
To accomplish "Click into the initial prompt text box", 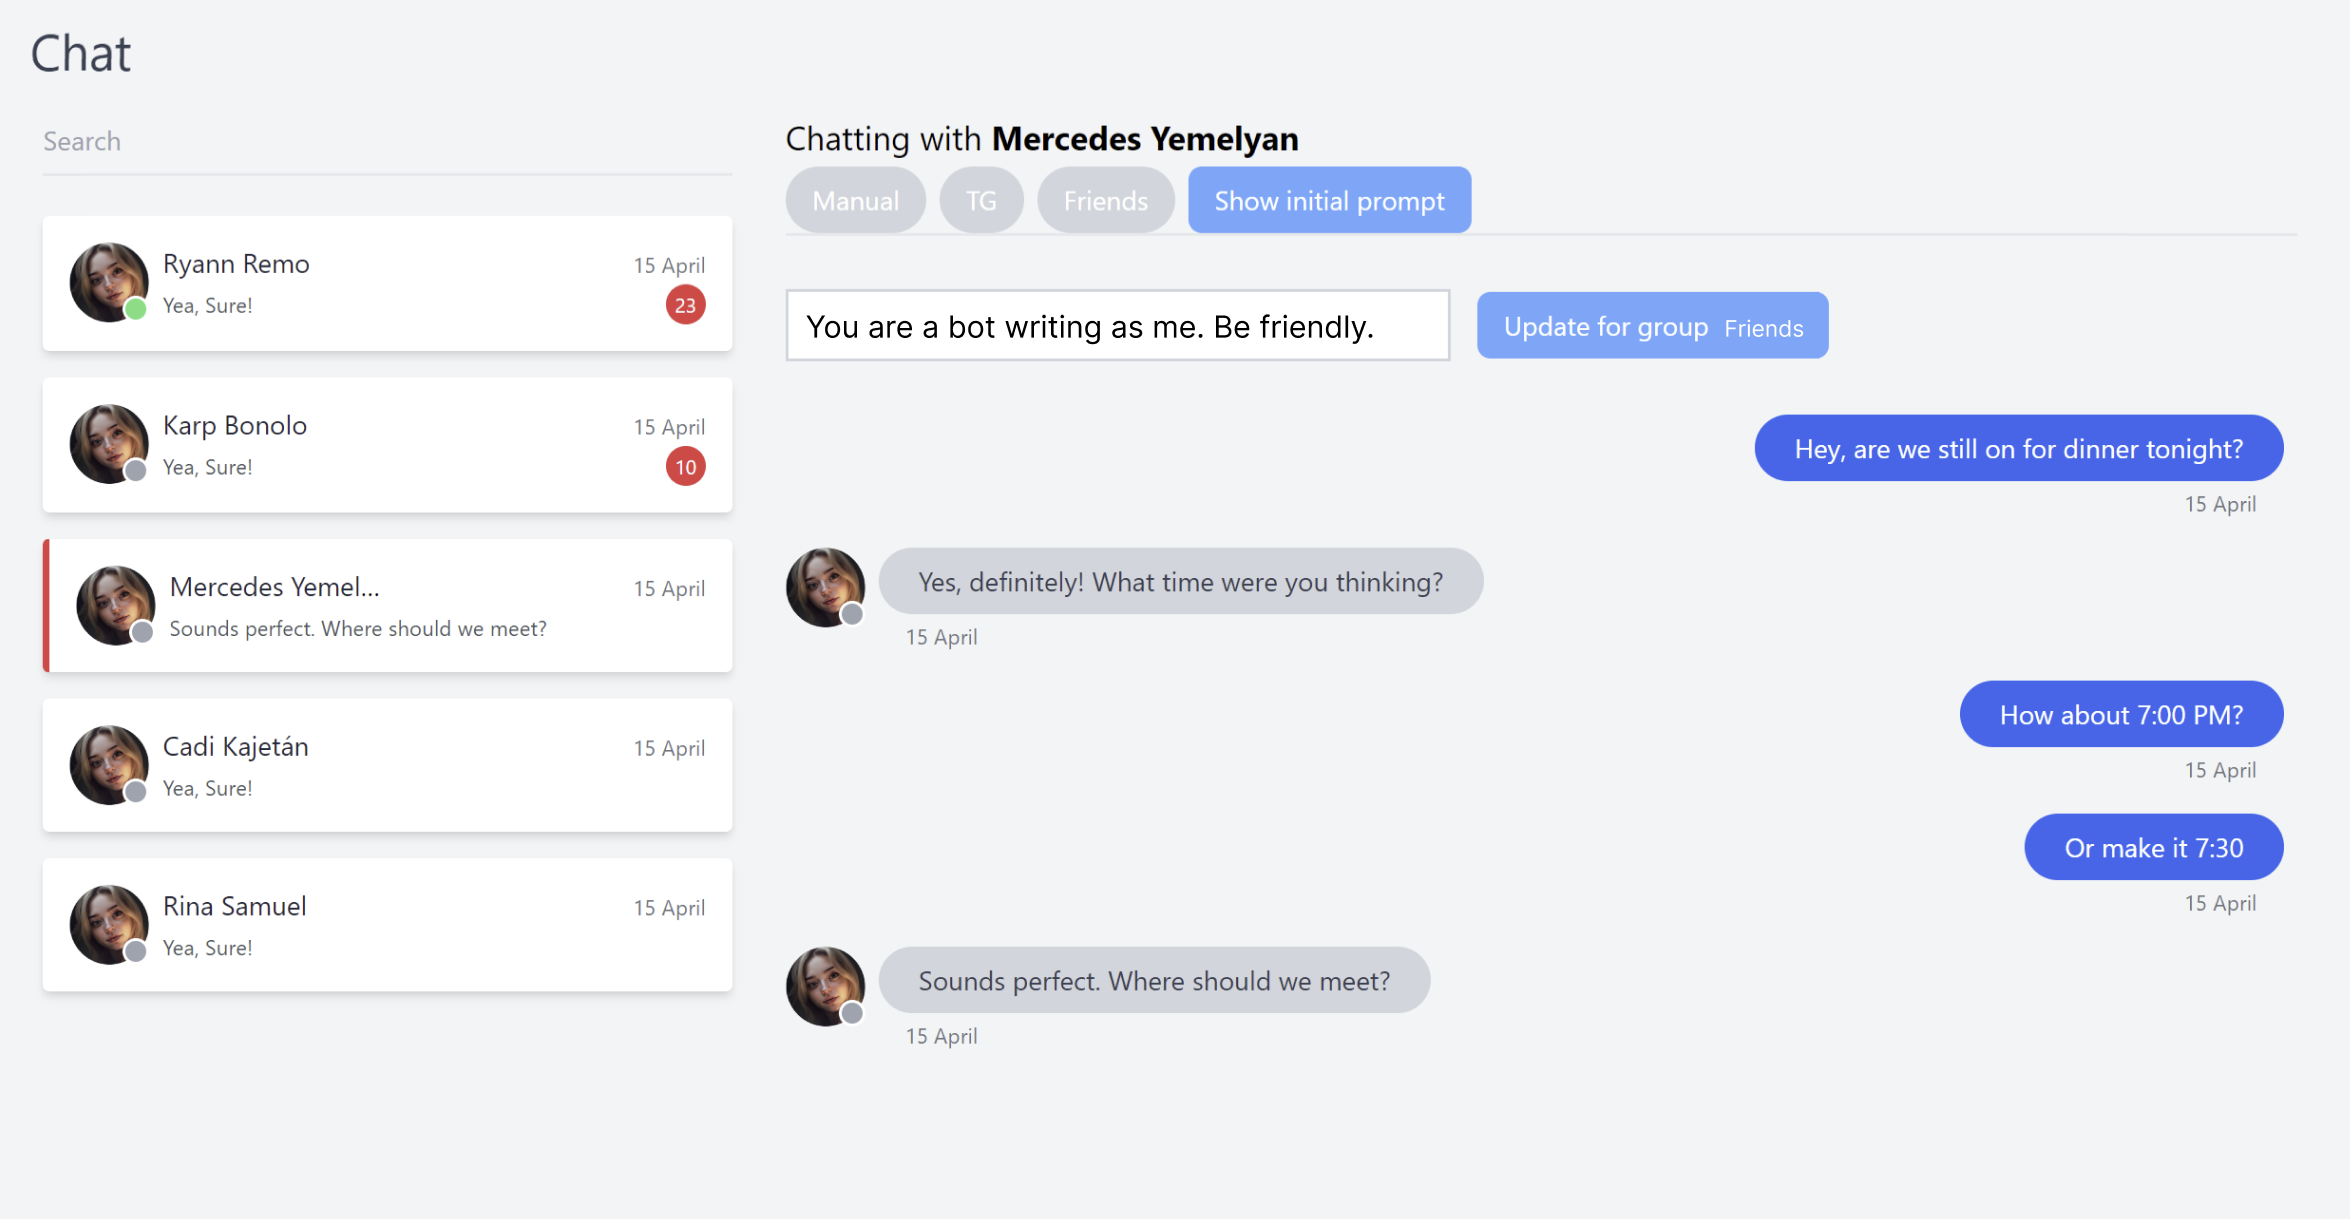I will (1118, 326).
